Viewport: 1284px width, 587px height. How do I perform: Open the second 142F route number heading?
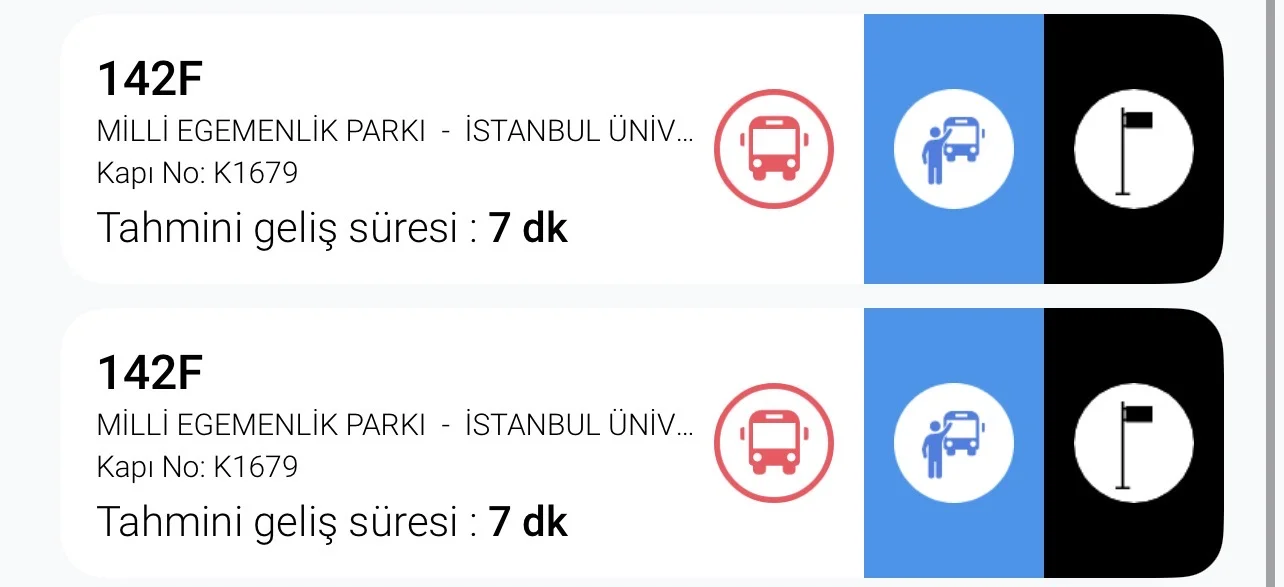pyautogui.click(x=150, y=374)
